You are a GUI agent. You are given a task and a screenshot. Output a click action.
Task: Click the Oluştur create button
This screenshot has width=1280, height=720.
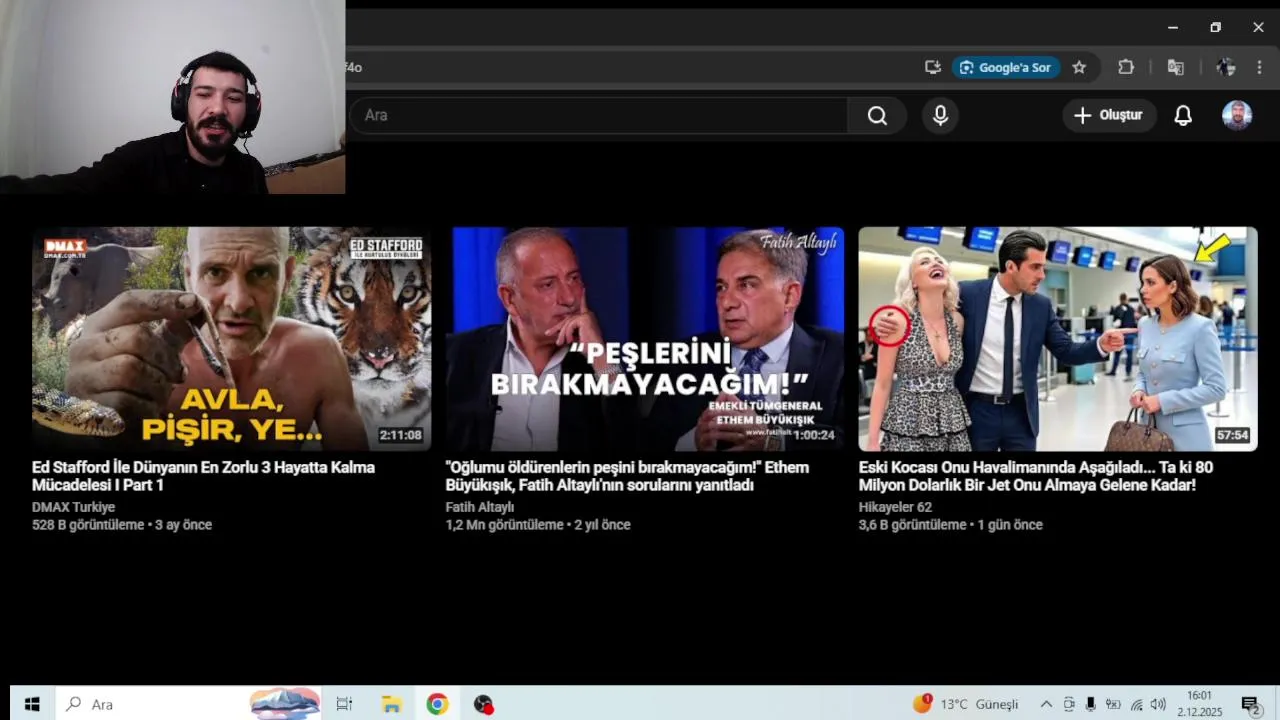point(1109,115)
